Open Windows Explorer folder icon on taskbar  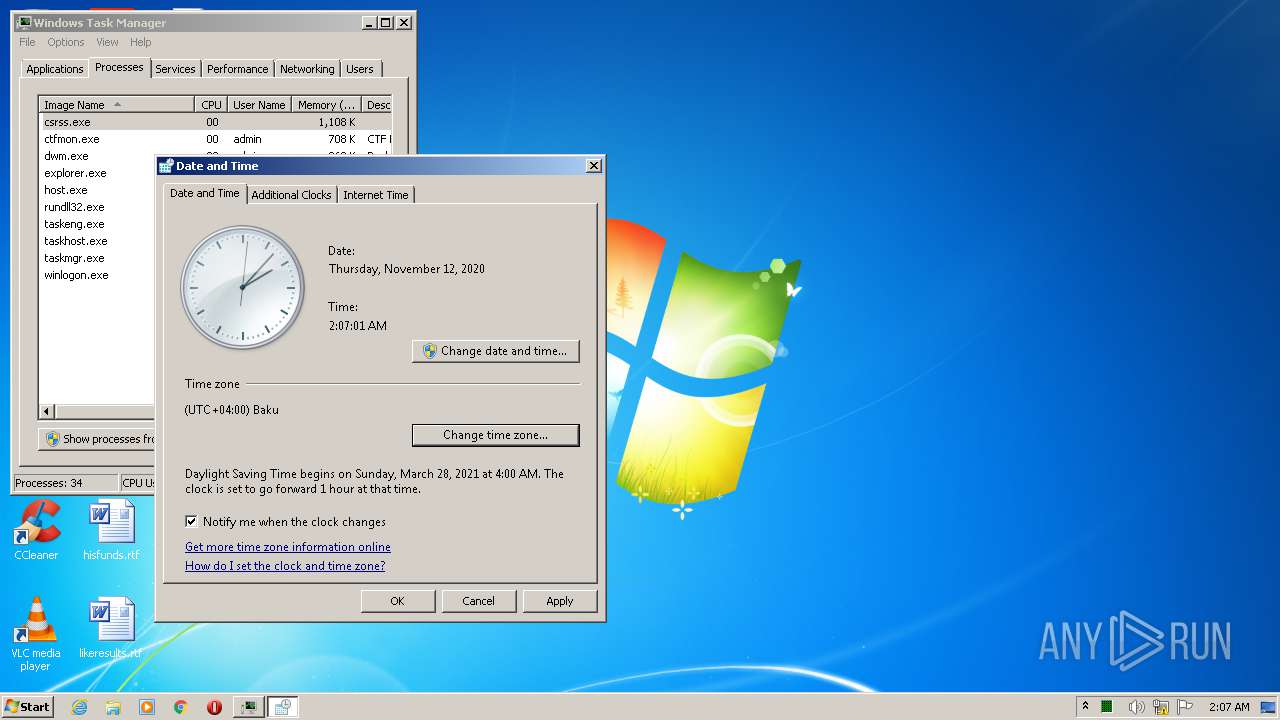pyautogui.click(x=113, y=707)
